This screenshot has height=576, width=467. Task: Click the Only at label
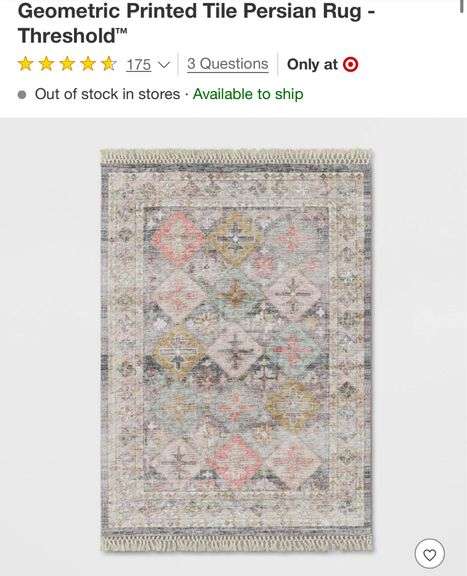[x=312, y=65]
